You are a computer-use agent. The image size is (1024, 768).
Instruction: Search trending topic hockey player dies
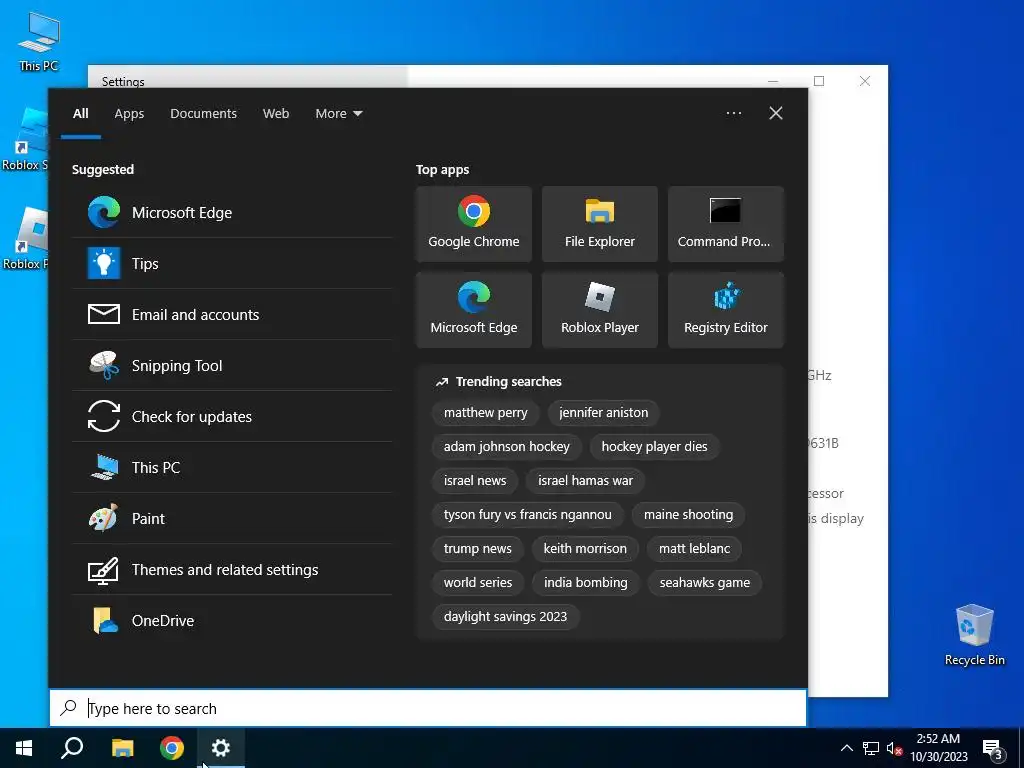click(x=654, y=447)
